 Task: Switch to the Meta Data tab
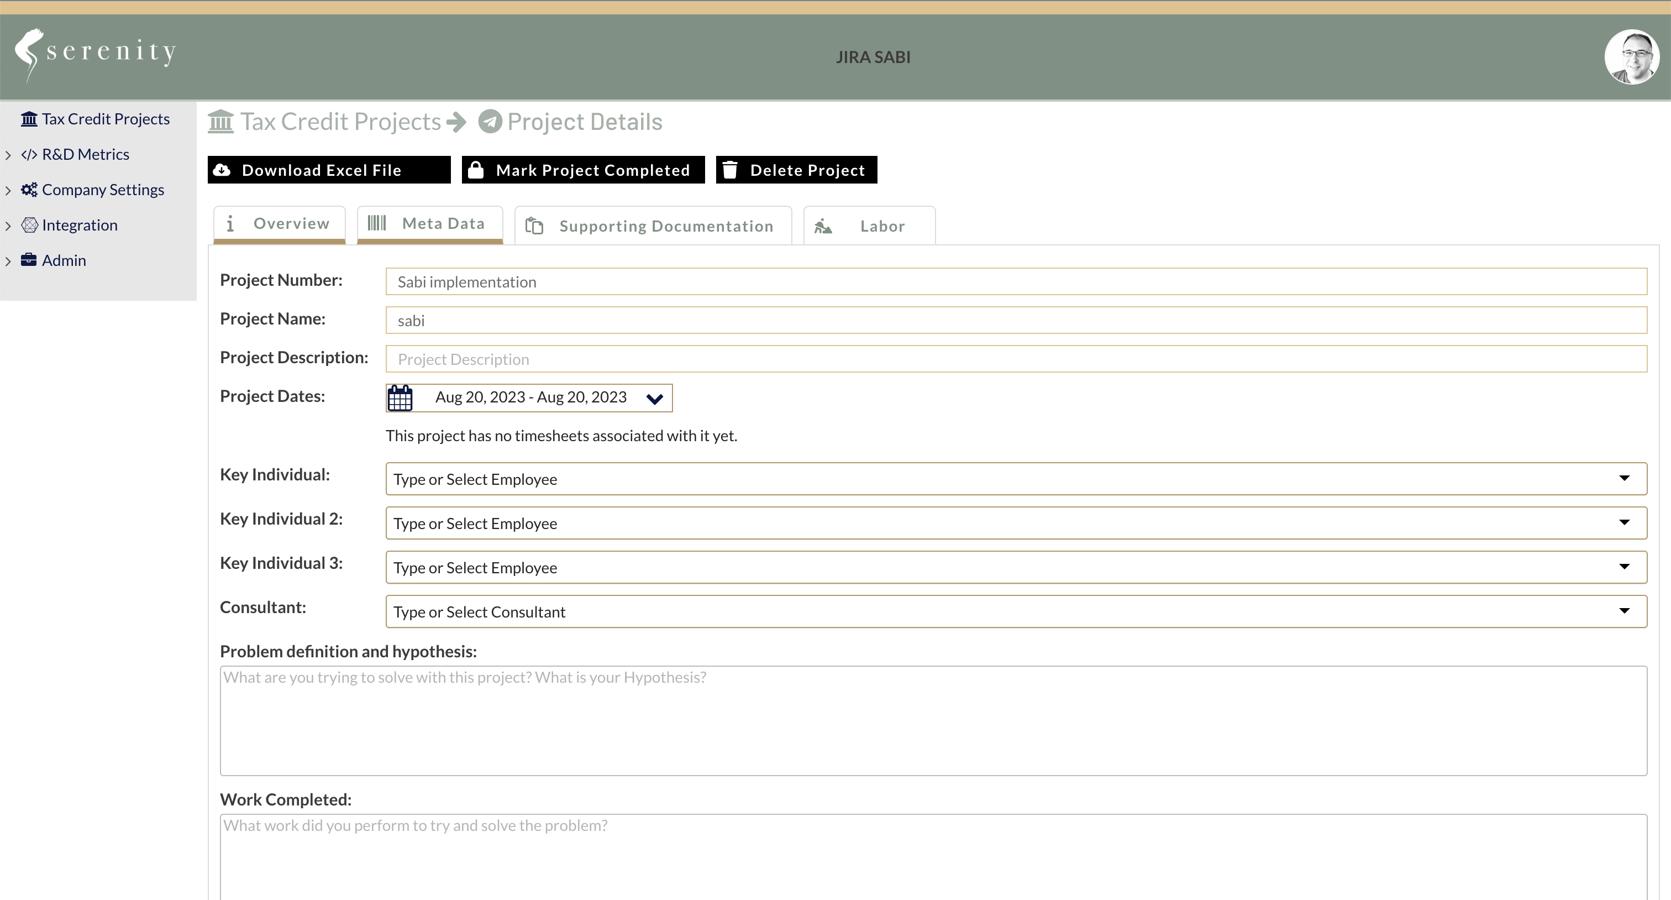(430, 224)
